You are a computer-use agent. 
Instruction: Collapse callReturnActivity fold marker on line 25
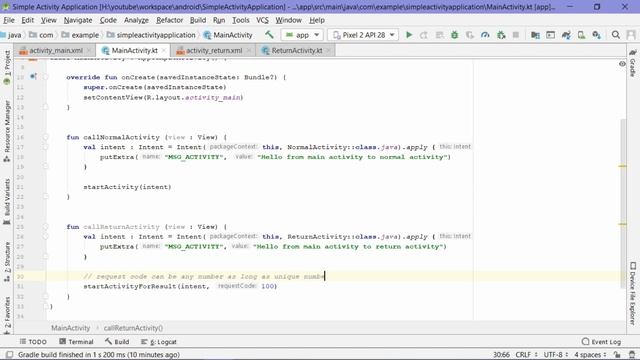coord(45,227)
